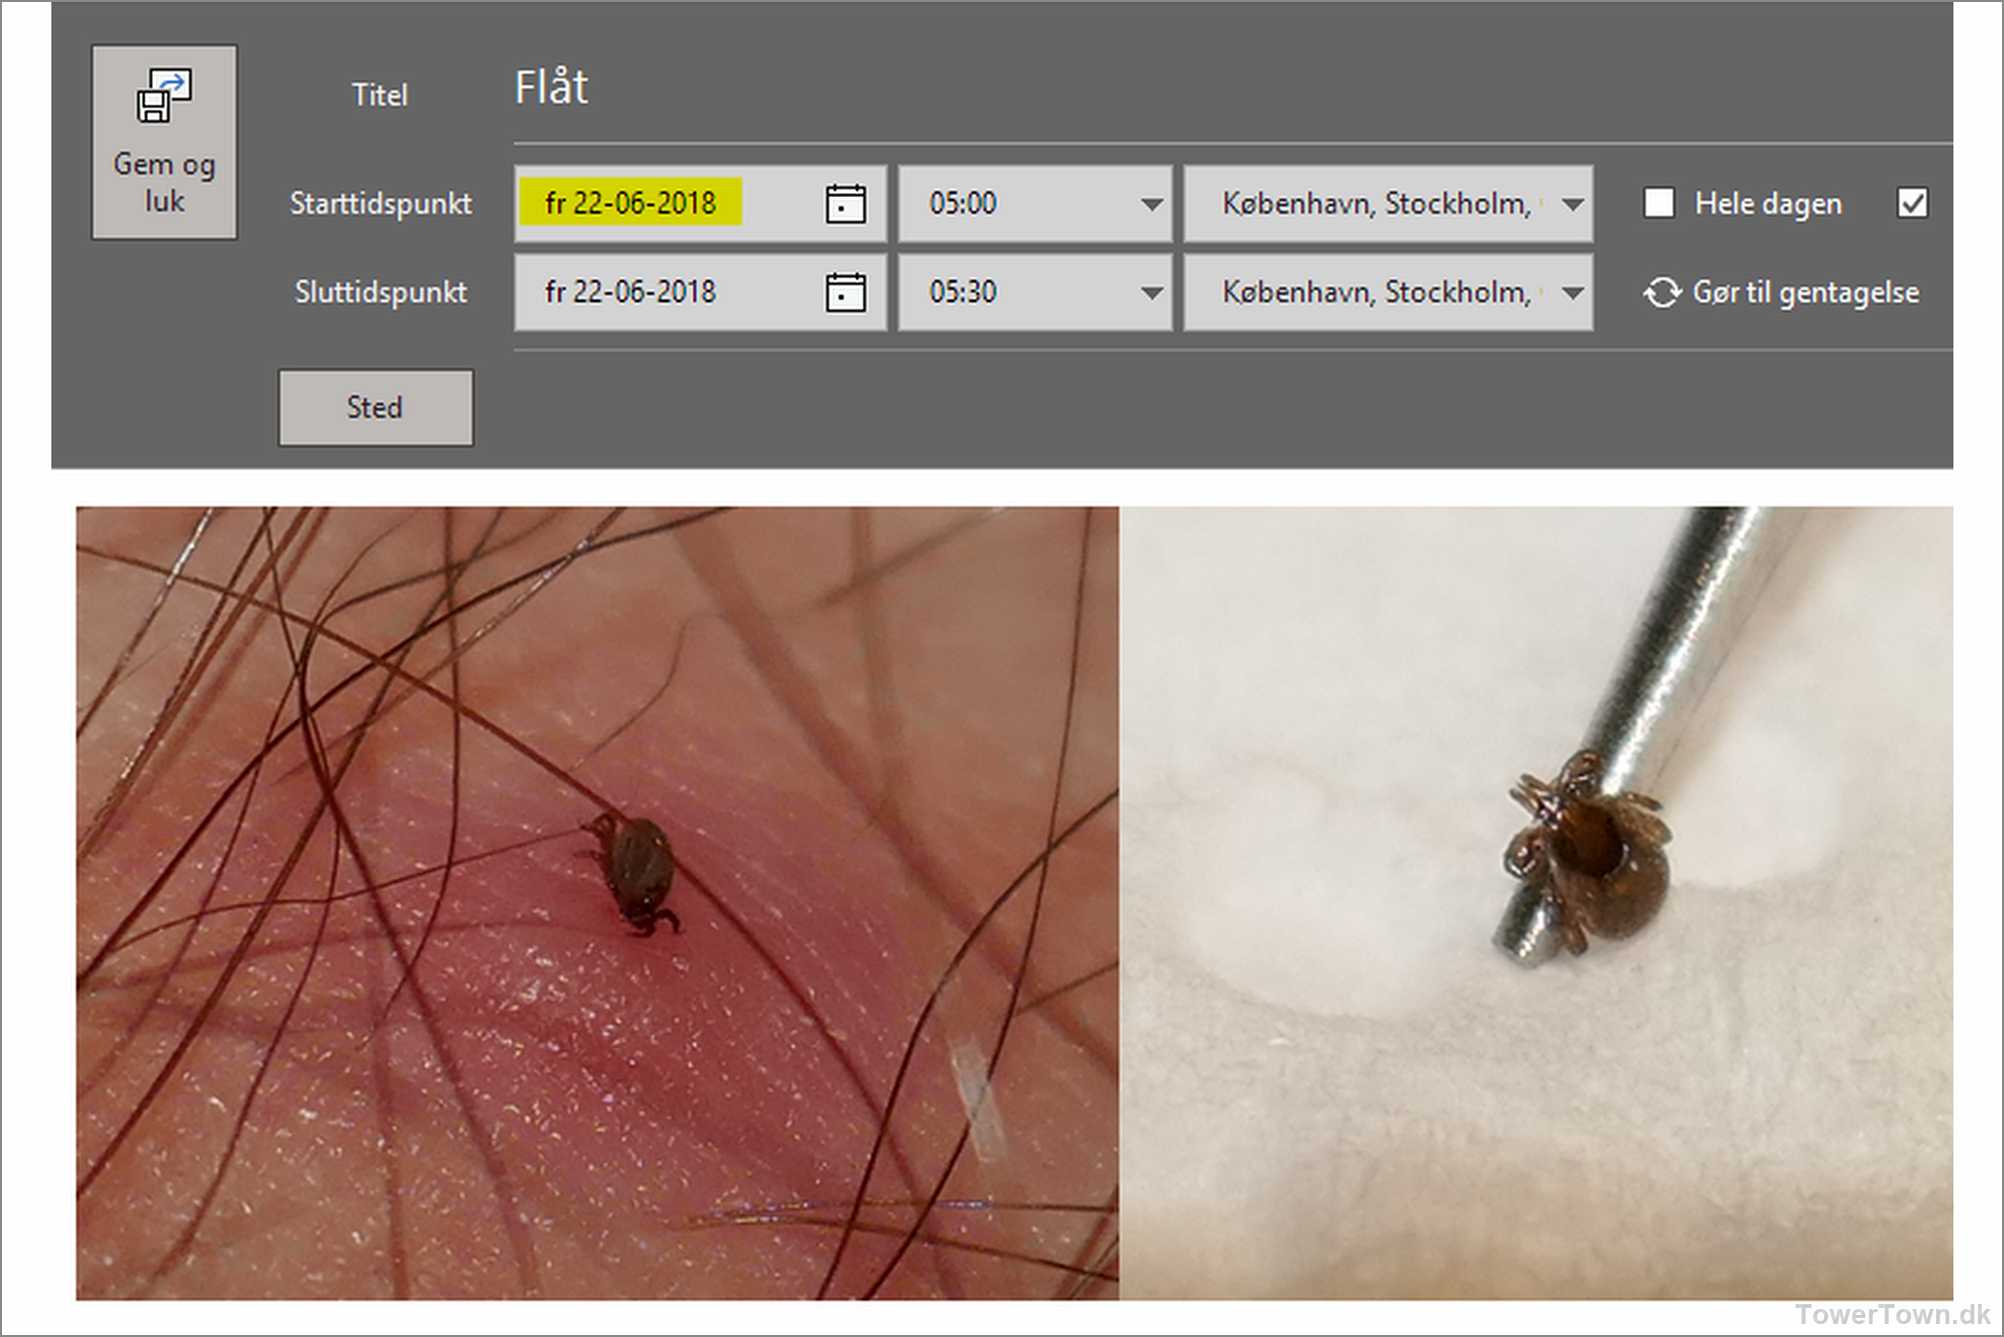
Task: Expand the 05:00 start time dropdown
Action: point(1151,204)
